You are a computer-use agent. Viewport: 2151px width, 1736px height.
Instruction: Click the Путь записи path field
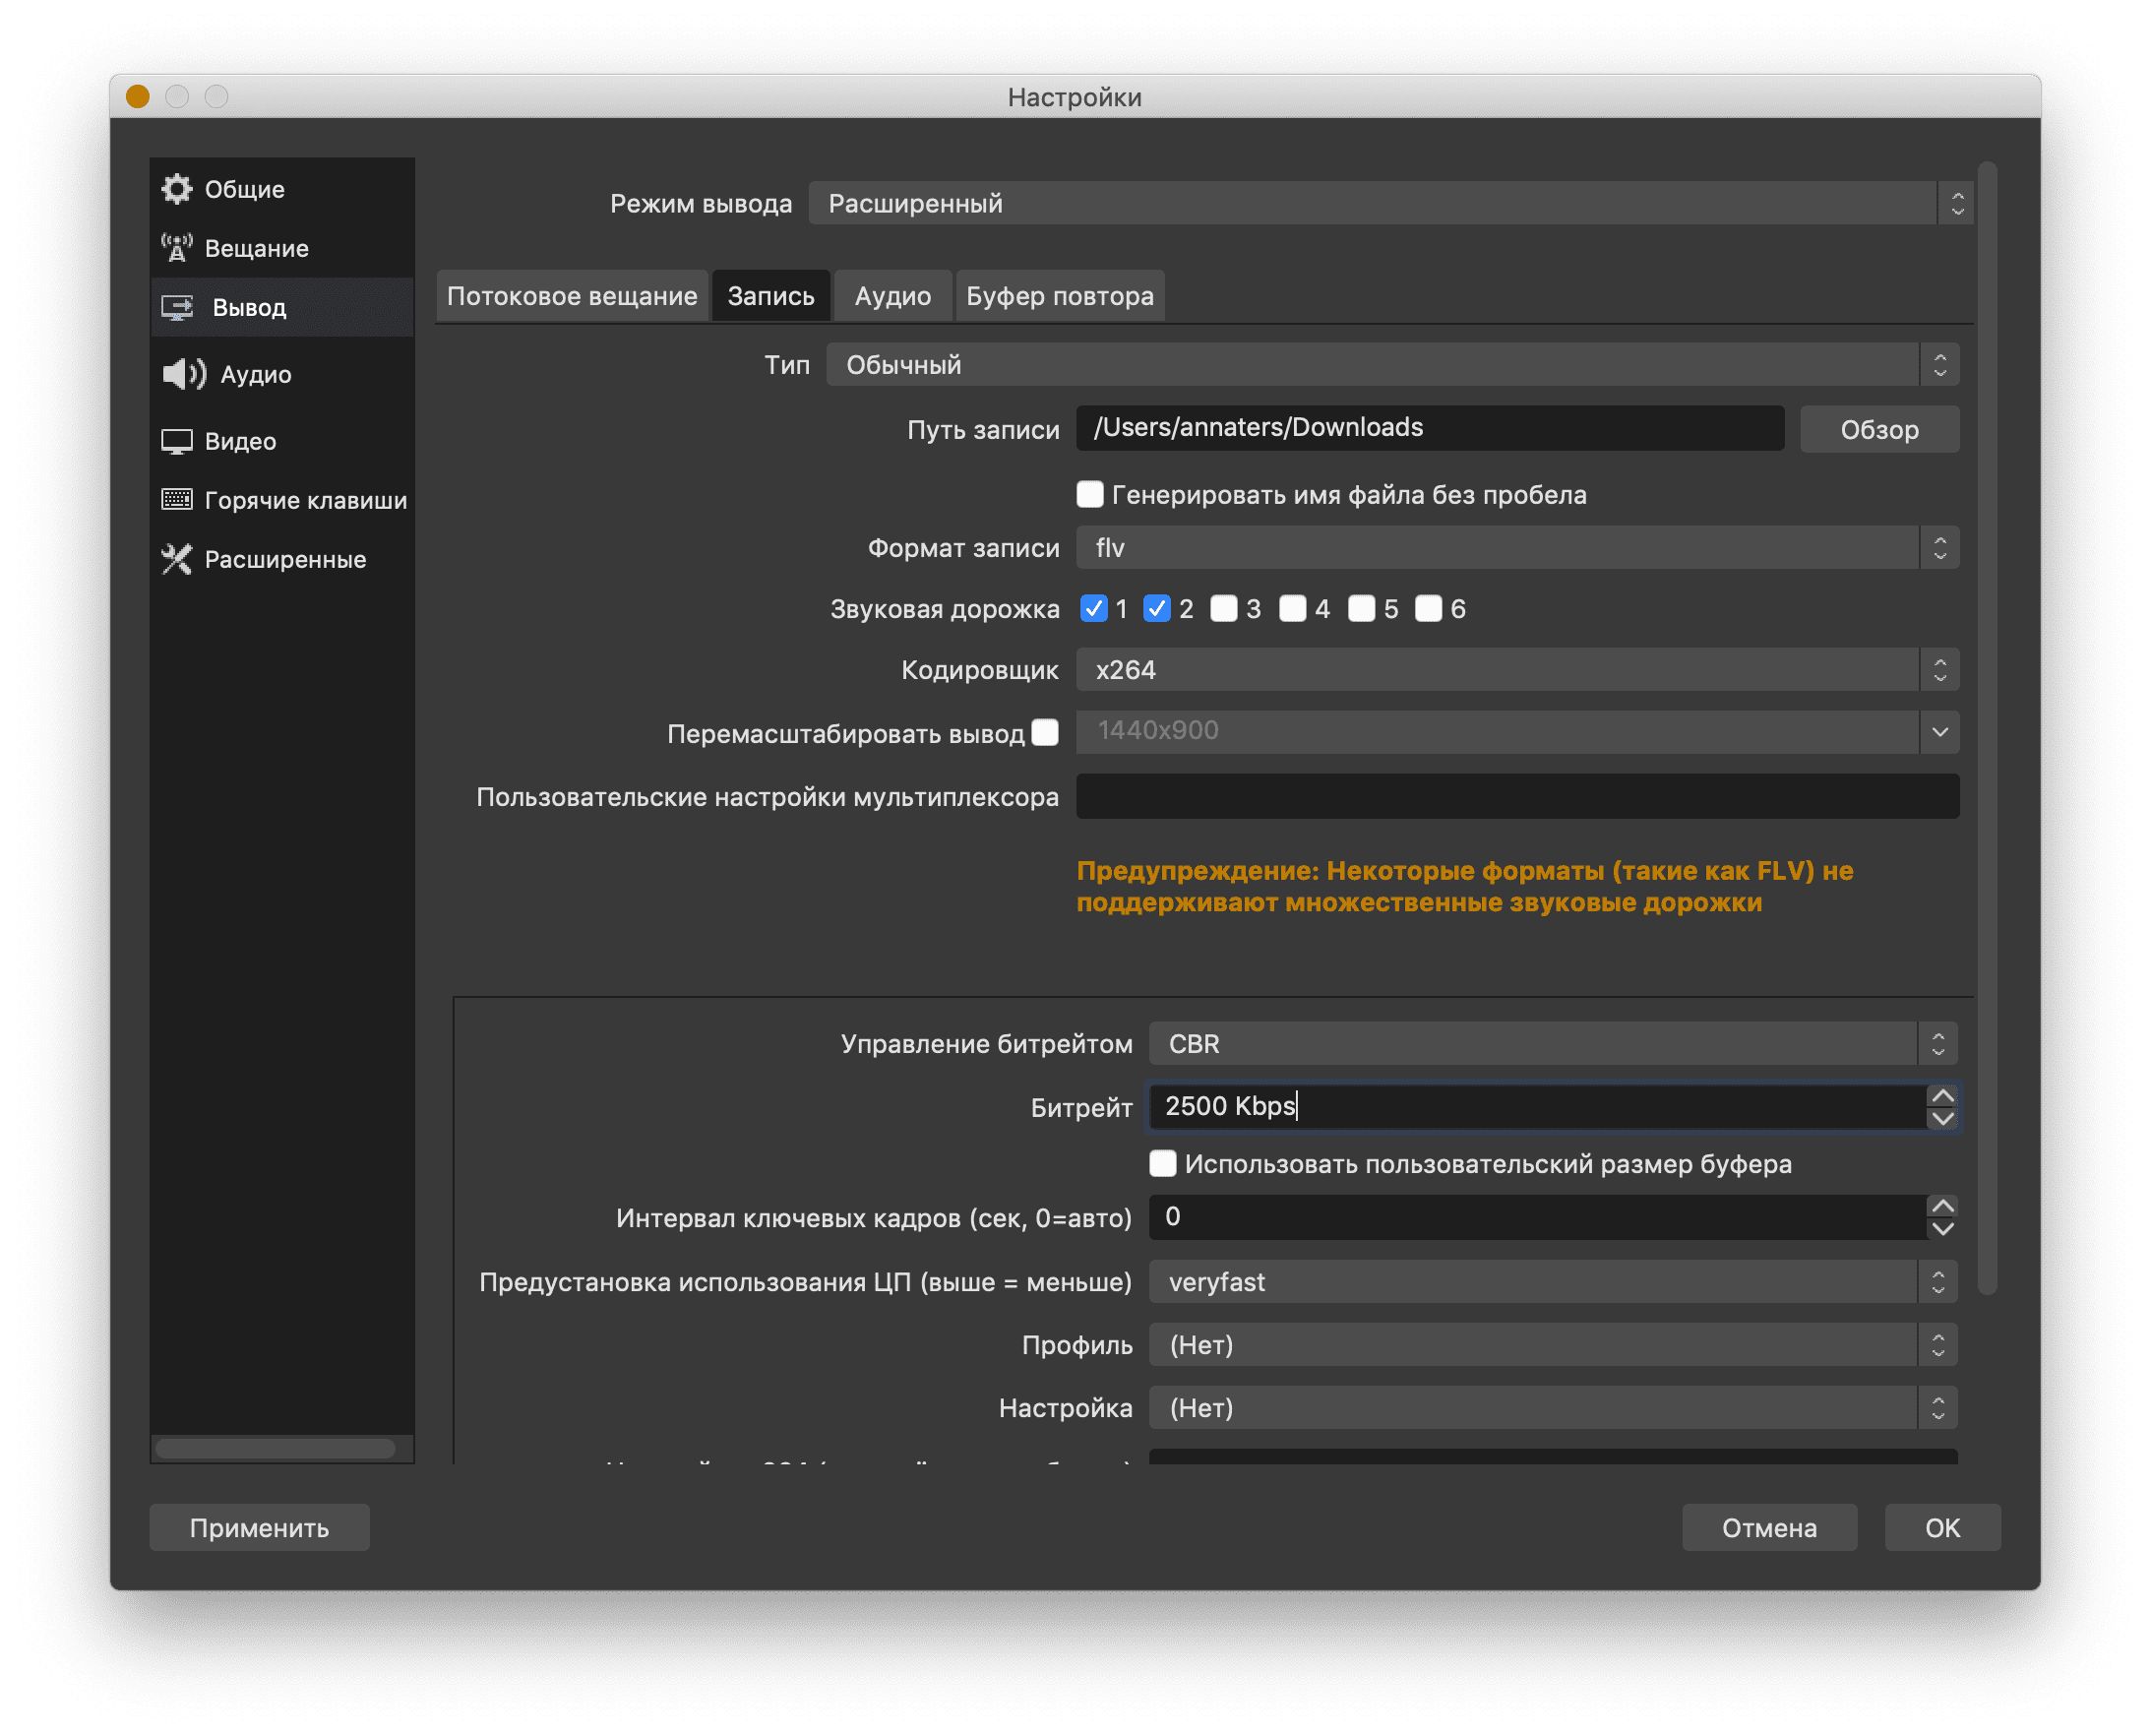[x=1429, y=428]
